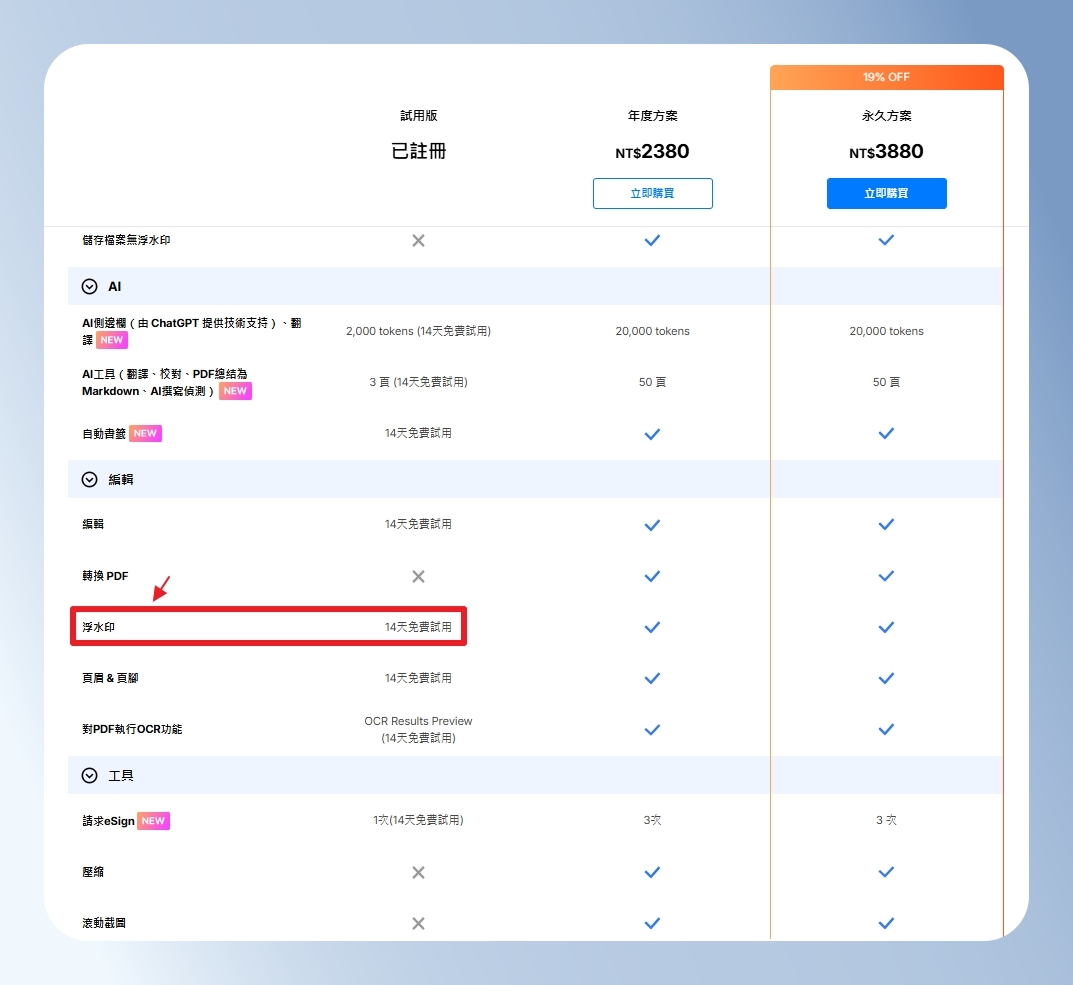Click 14天免費試用 in the 浮水印 row

click(418, 627)
